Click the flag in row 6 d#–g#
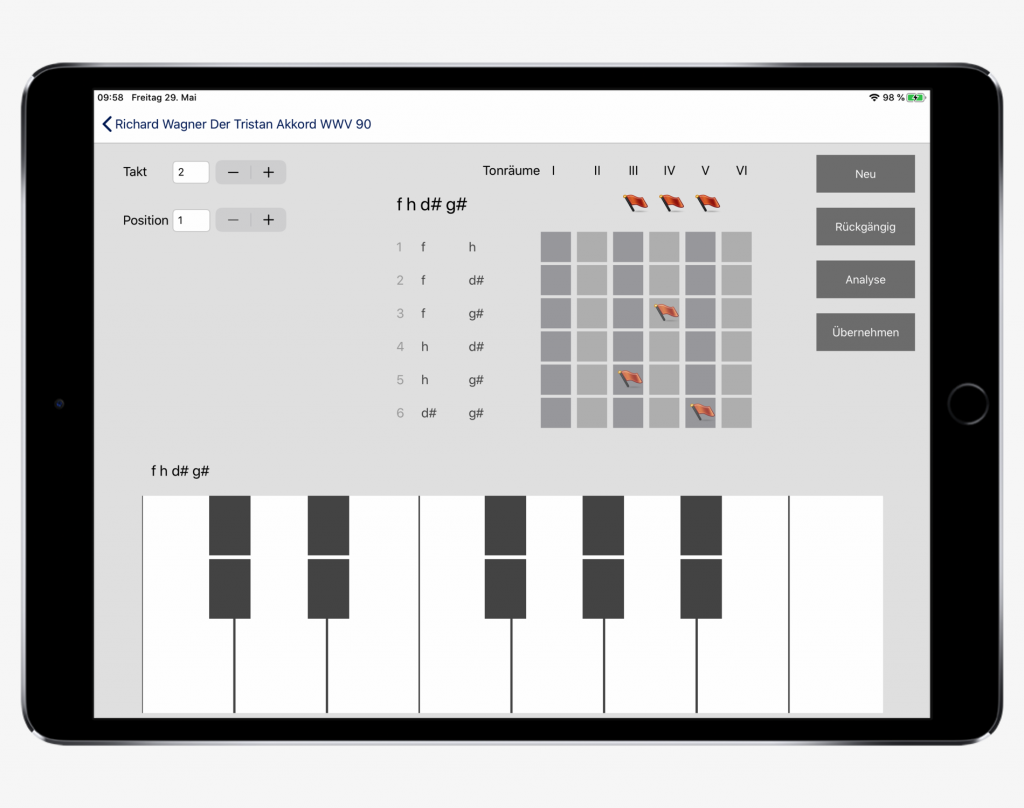Screen dimensions: 1024x808 [x=702, y=411]
